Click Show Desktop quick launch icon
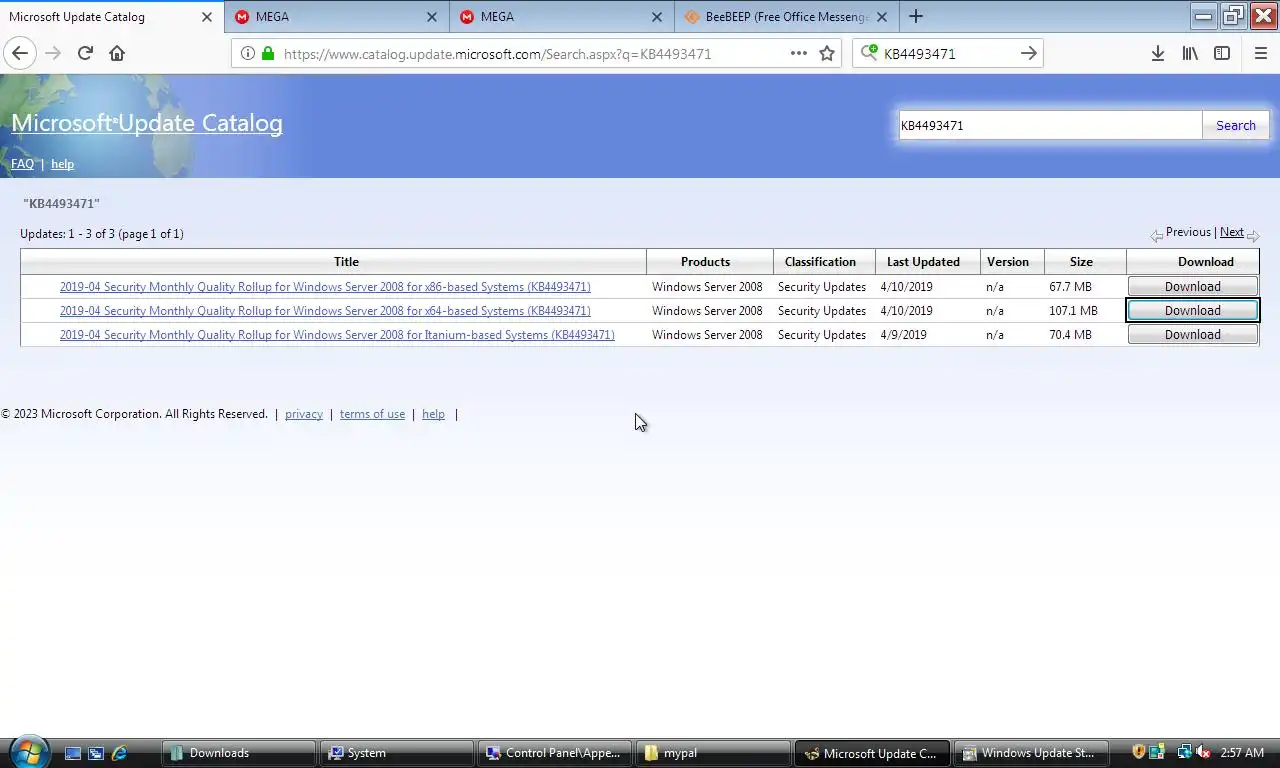This screenshot has height=768, width=1280. coord(73,753)
